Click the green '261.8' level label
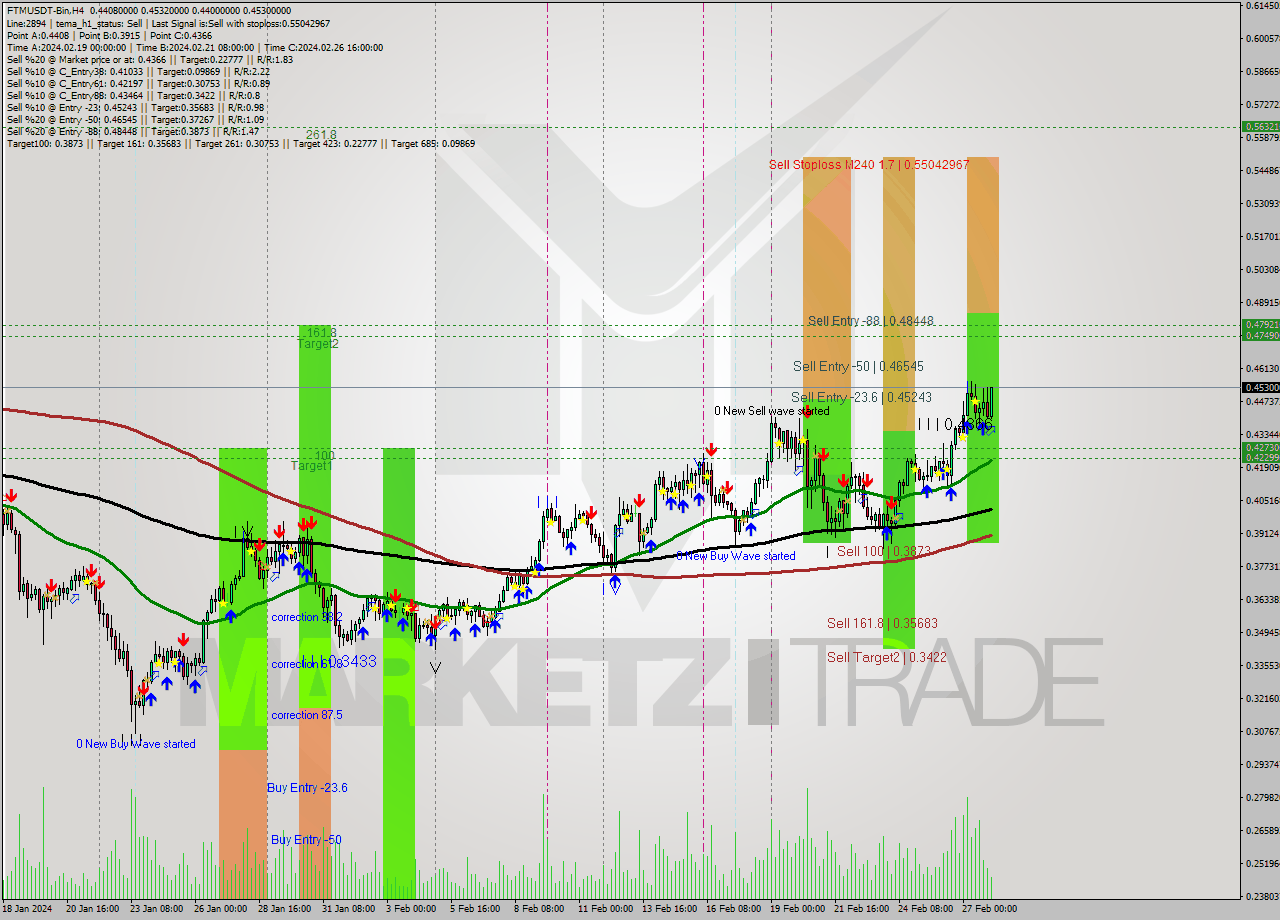 pos(321,134)
